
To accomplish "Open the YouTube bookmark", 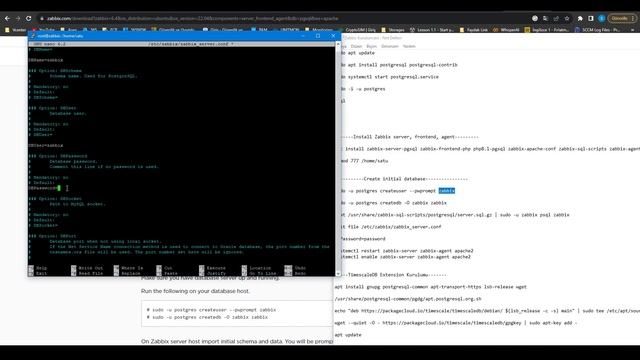I will point(44,30).
